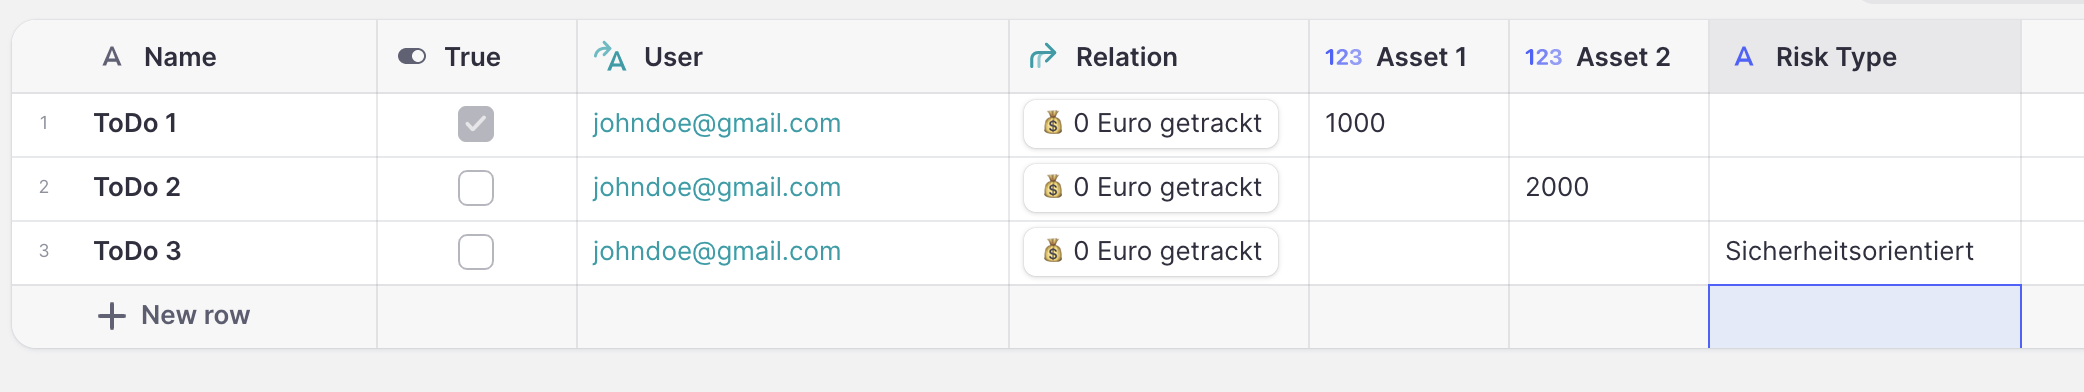The image size is (2084, 392).
Task: Select the Sicherheitsorientiert cell in ToDo 3
Action: point(1865,252)
